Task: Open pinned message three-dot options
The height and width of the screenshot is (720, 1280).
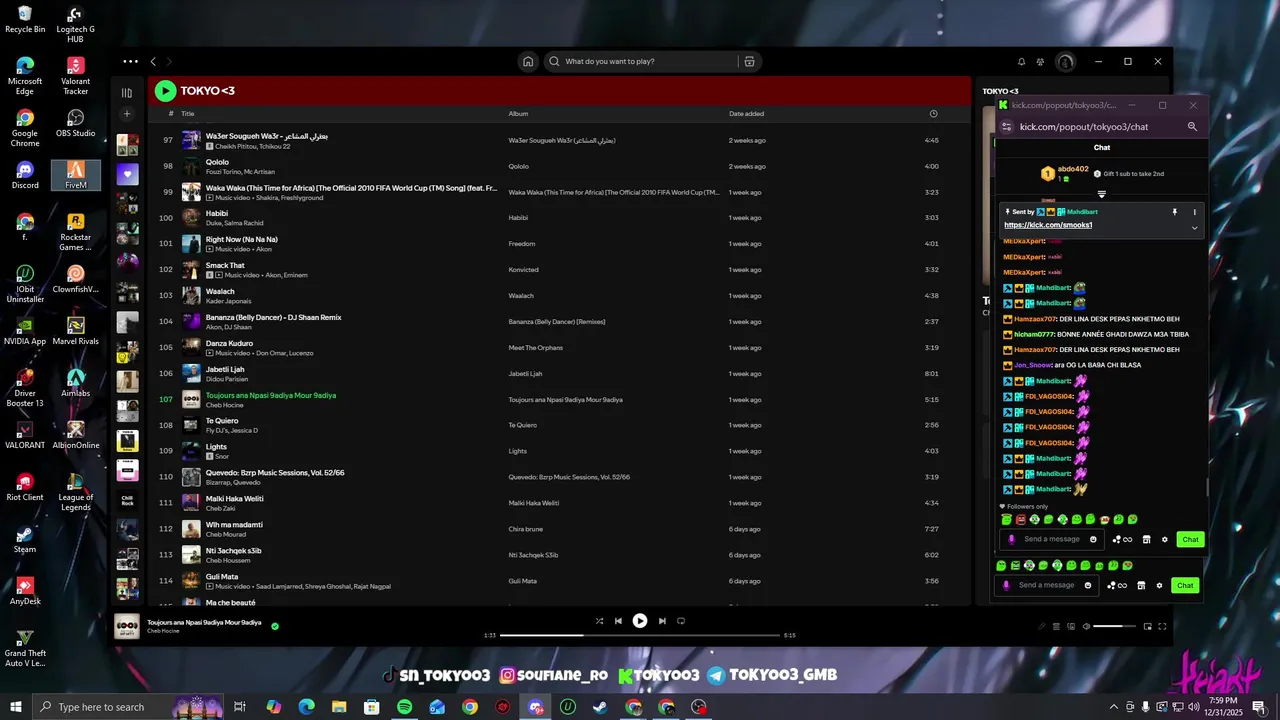Action: tap(1194, 212)
